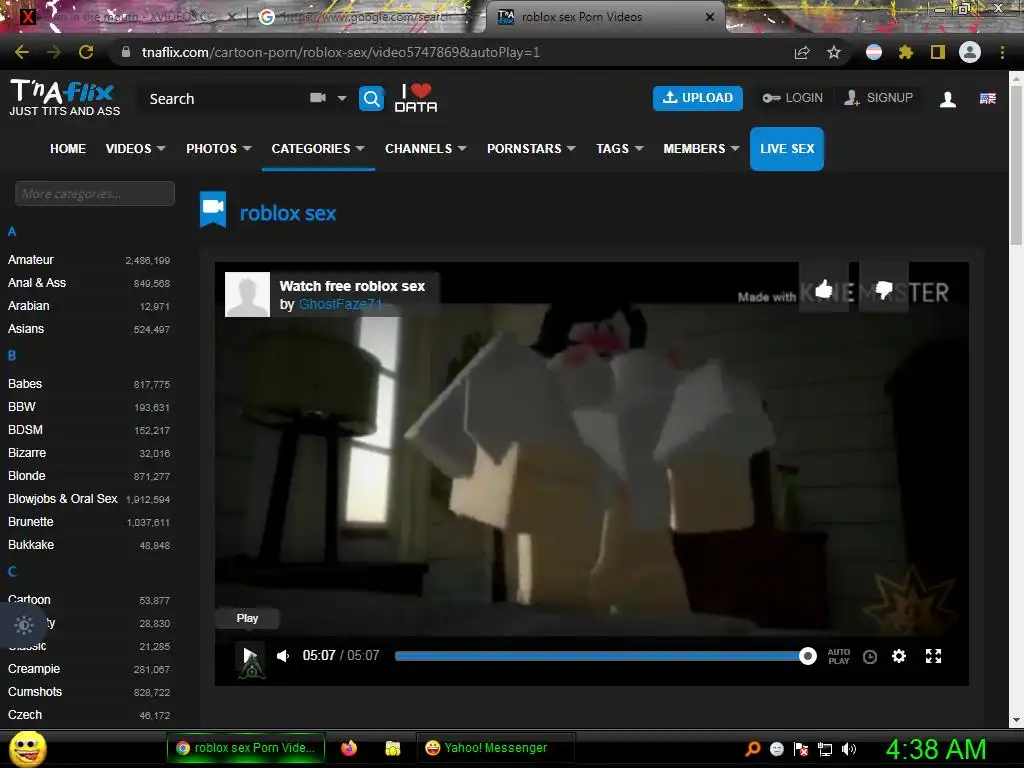Open the browser side panel icon

pyautogui.click(x=938, y=52)
